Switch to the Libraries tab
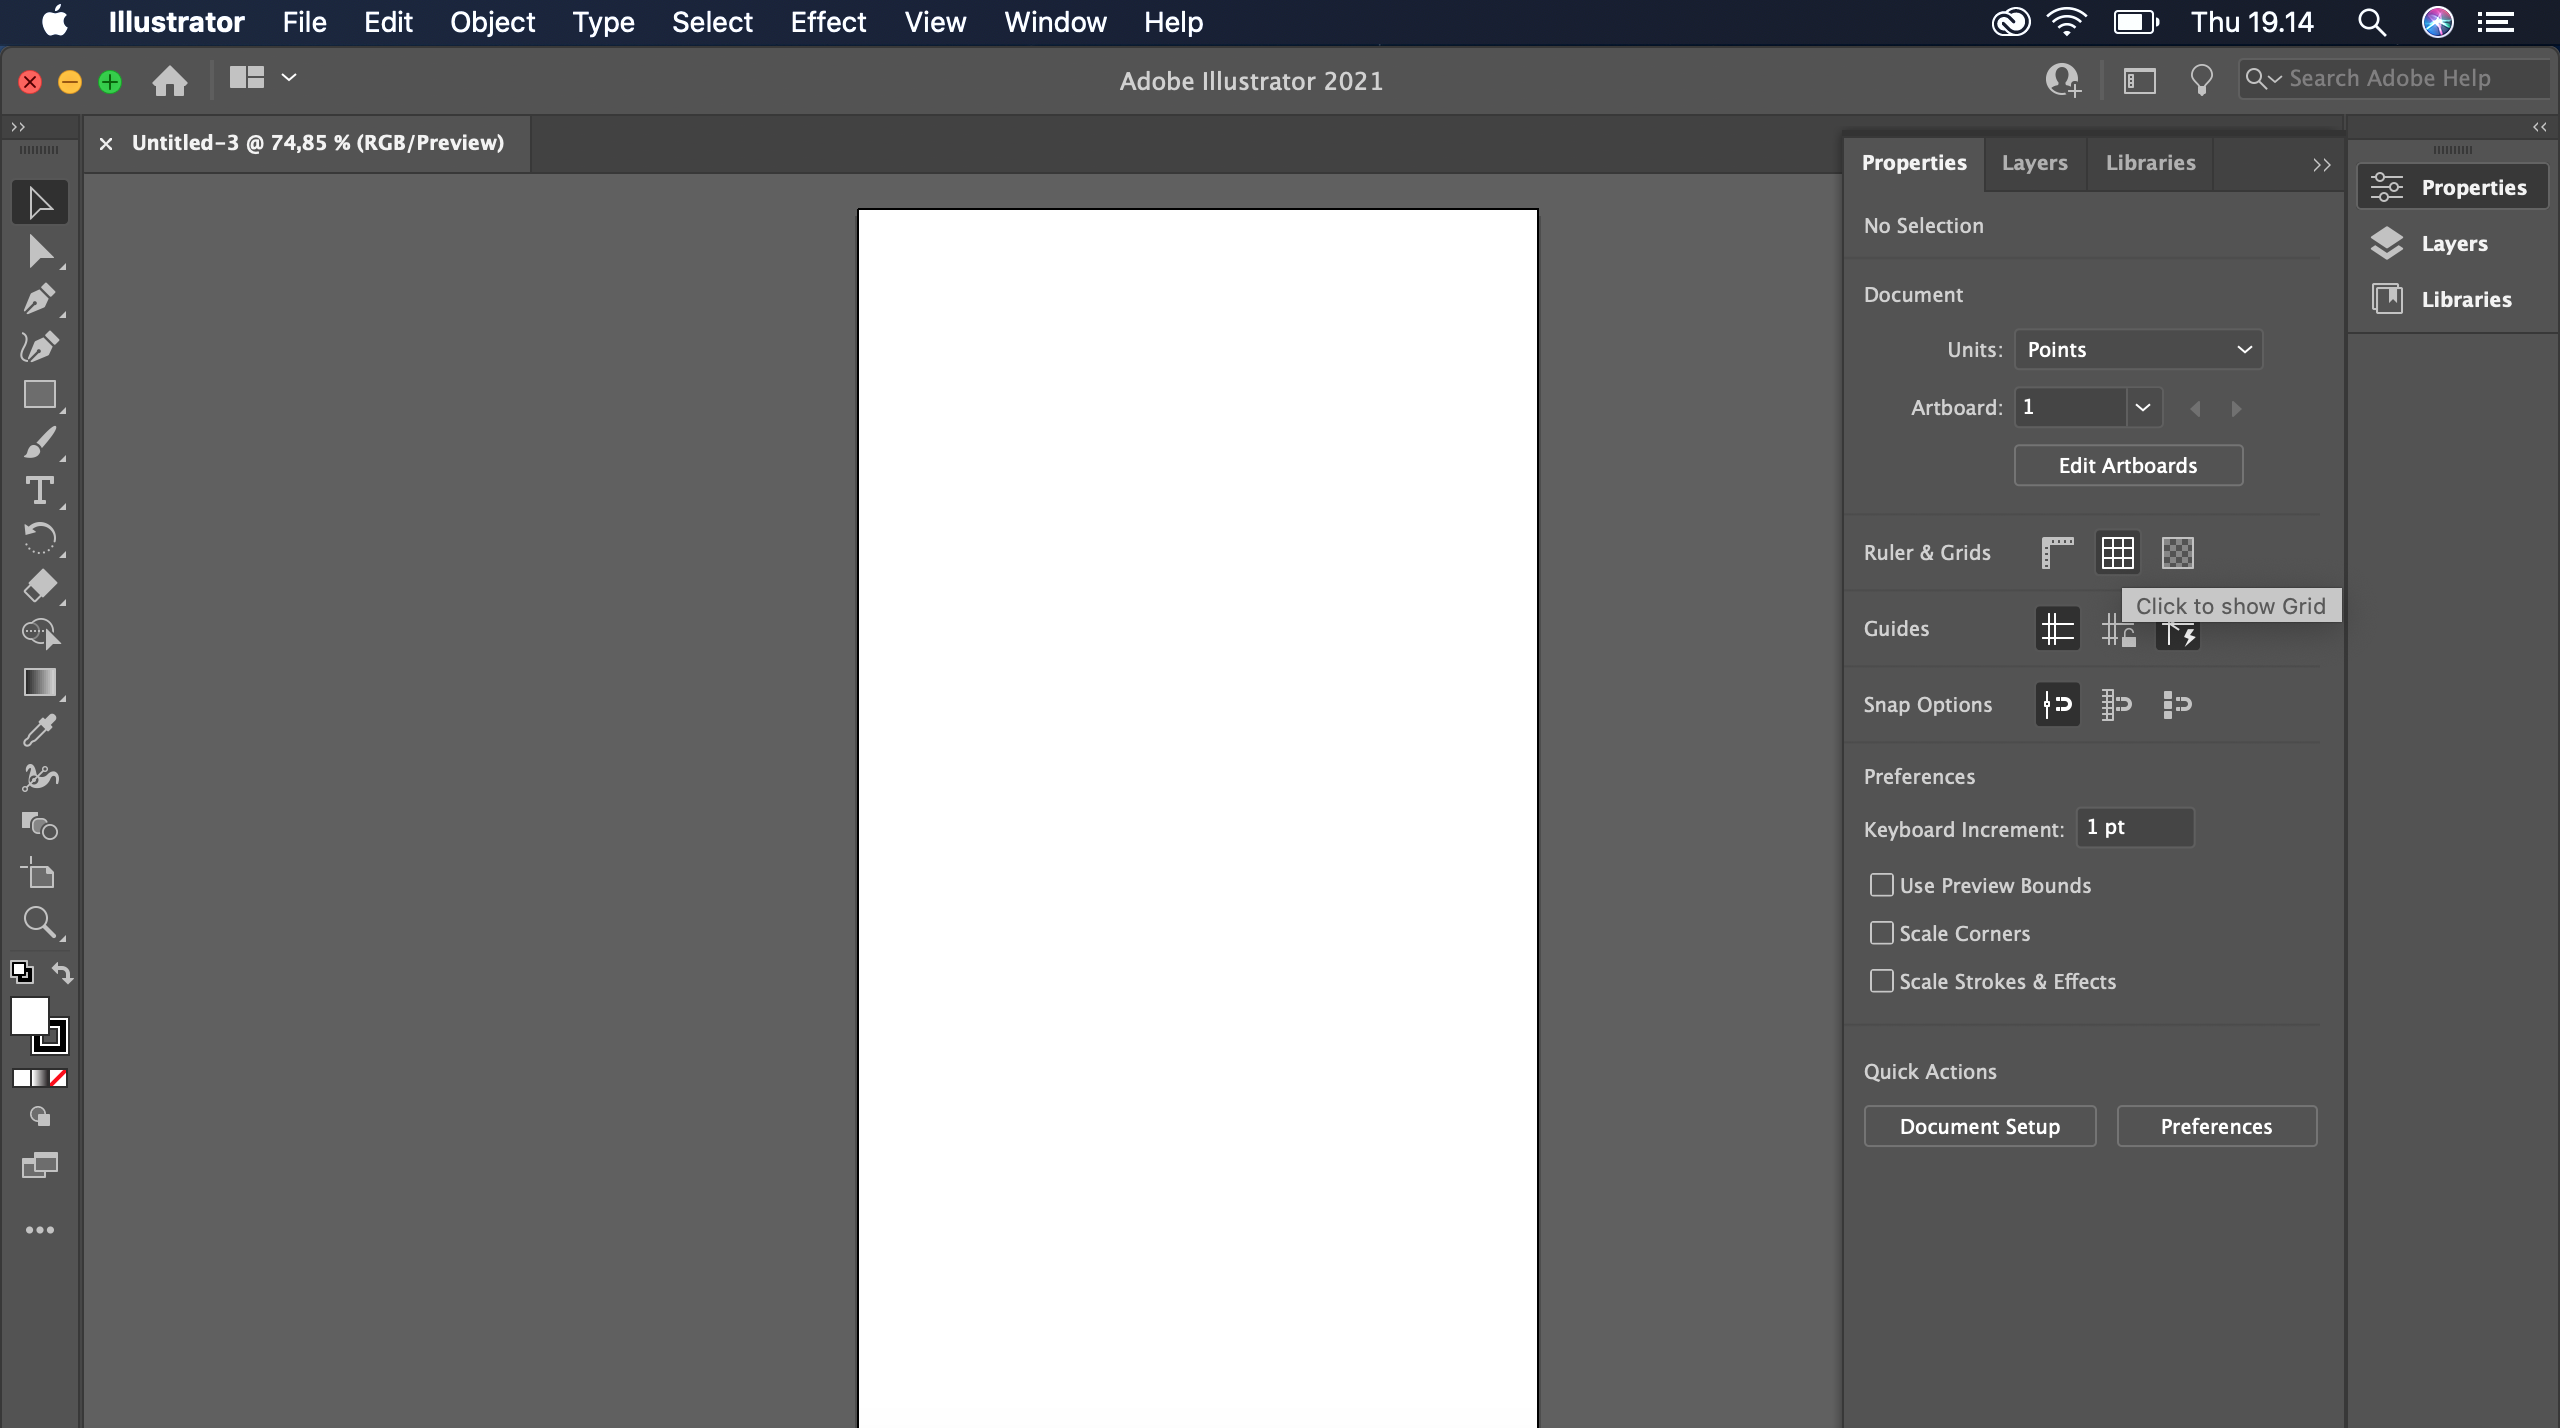Viewport: 2560px width, 1428px height. click(2150, 163)
